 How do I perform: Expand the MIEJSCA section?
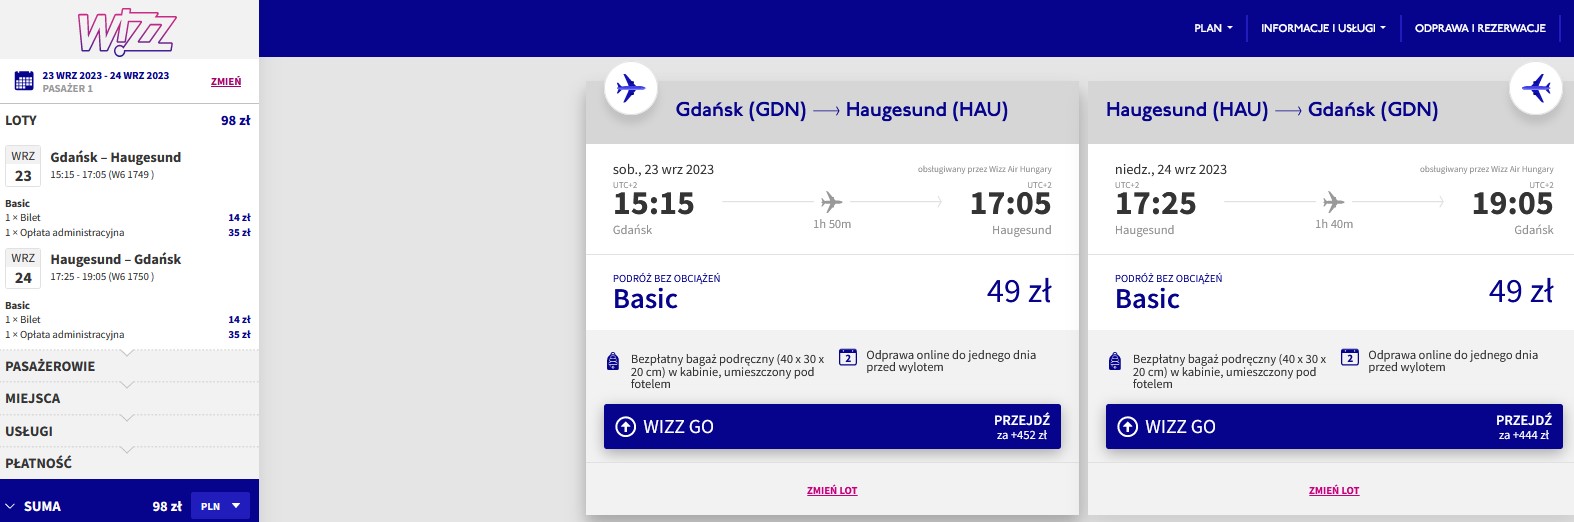click(129, 398)
